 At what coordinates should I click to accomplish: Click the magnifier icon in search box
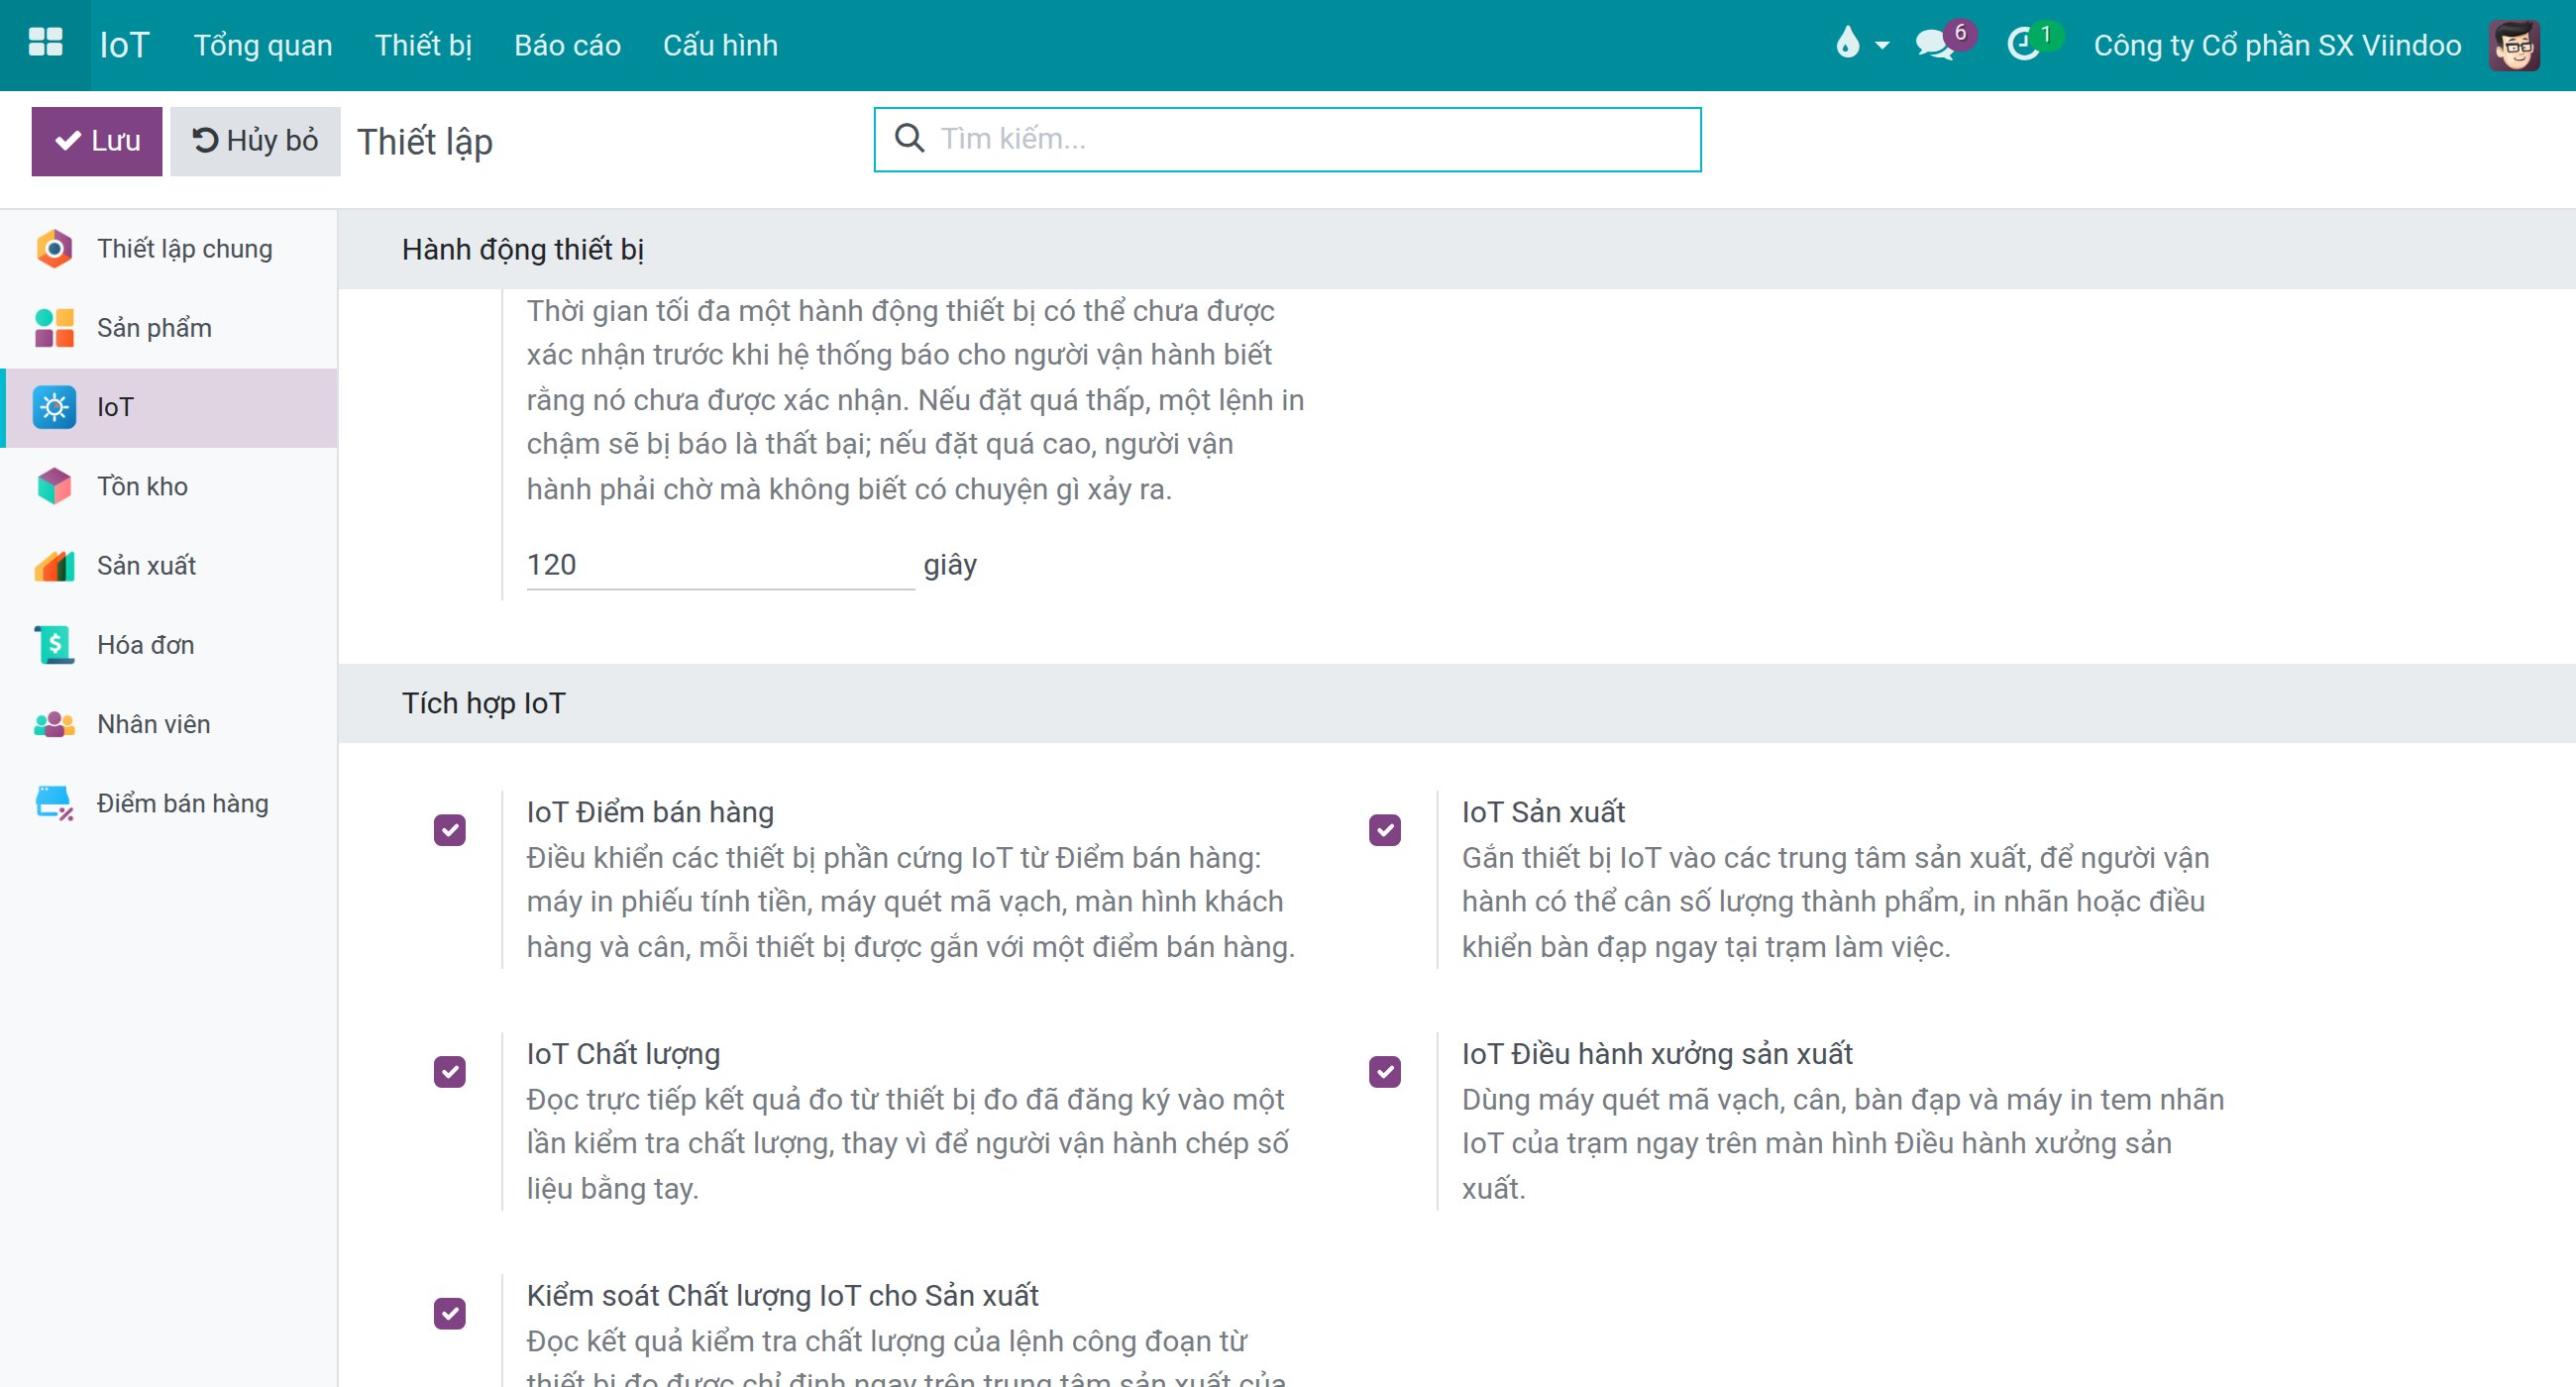(909, 138)
